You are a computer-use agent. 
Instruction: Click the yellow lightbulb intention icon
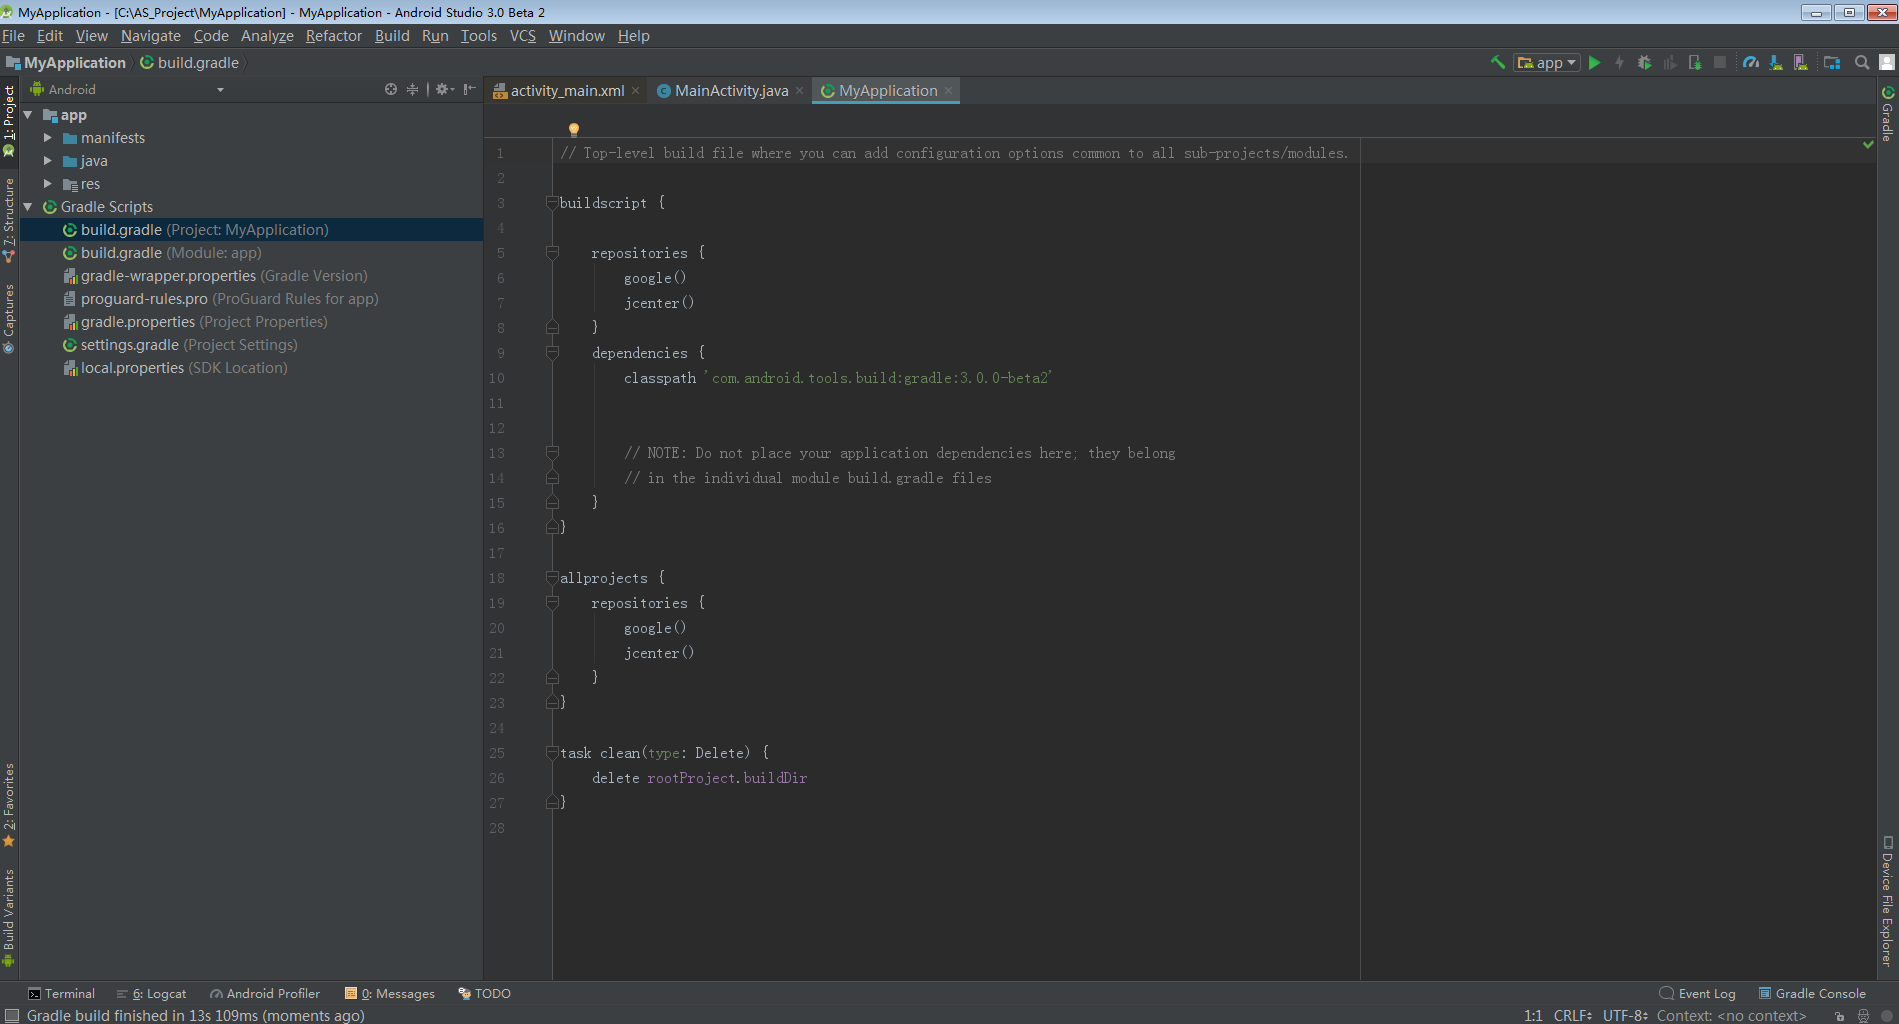(574, 129)
